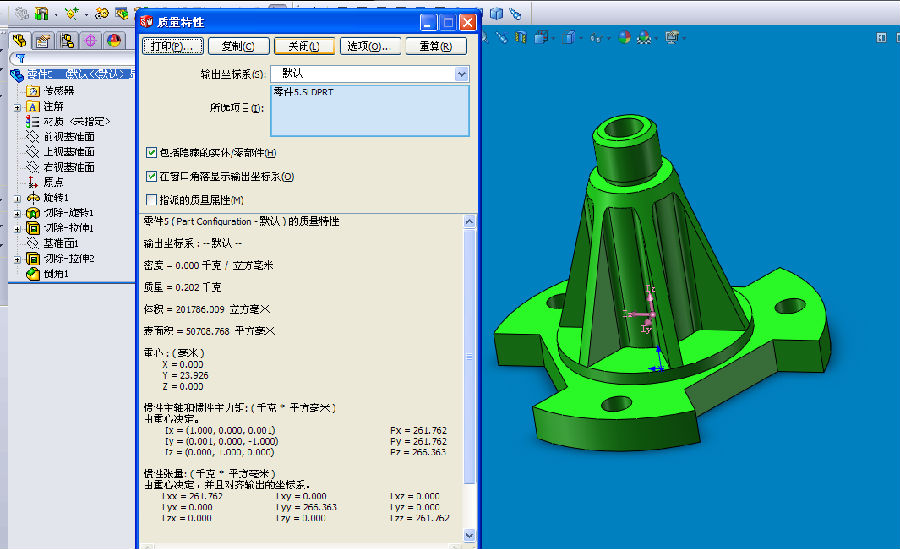Click the View Settings monitor icon
900x549 pixels.
click(x=673, y=38)
